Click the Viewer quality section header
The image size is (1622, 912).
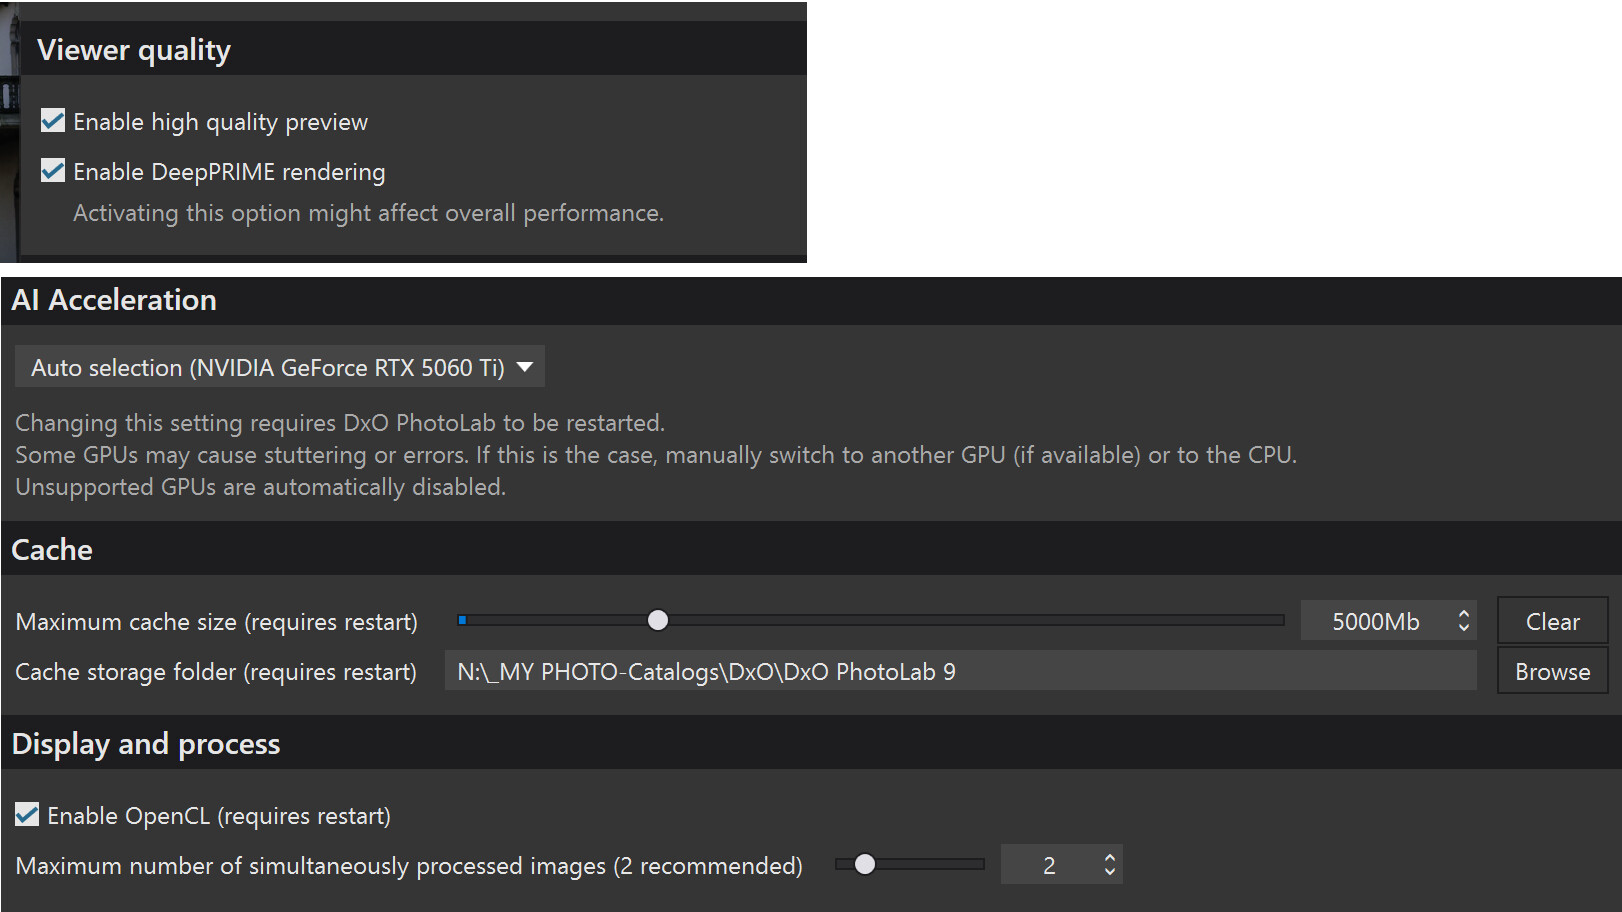[134, 50]
